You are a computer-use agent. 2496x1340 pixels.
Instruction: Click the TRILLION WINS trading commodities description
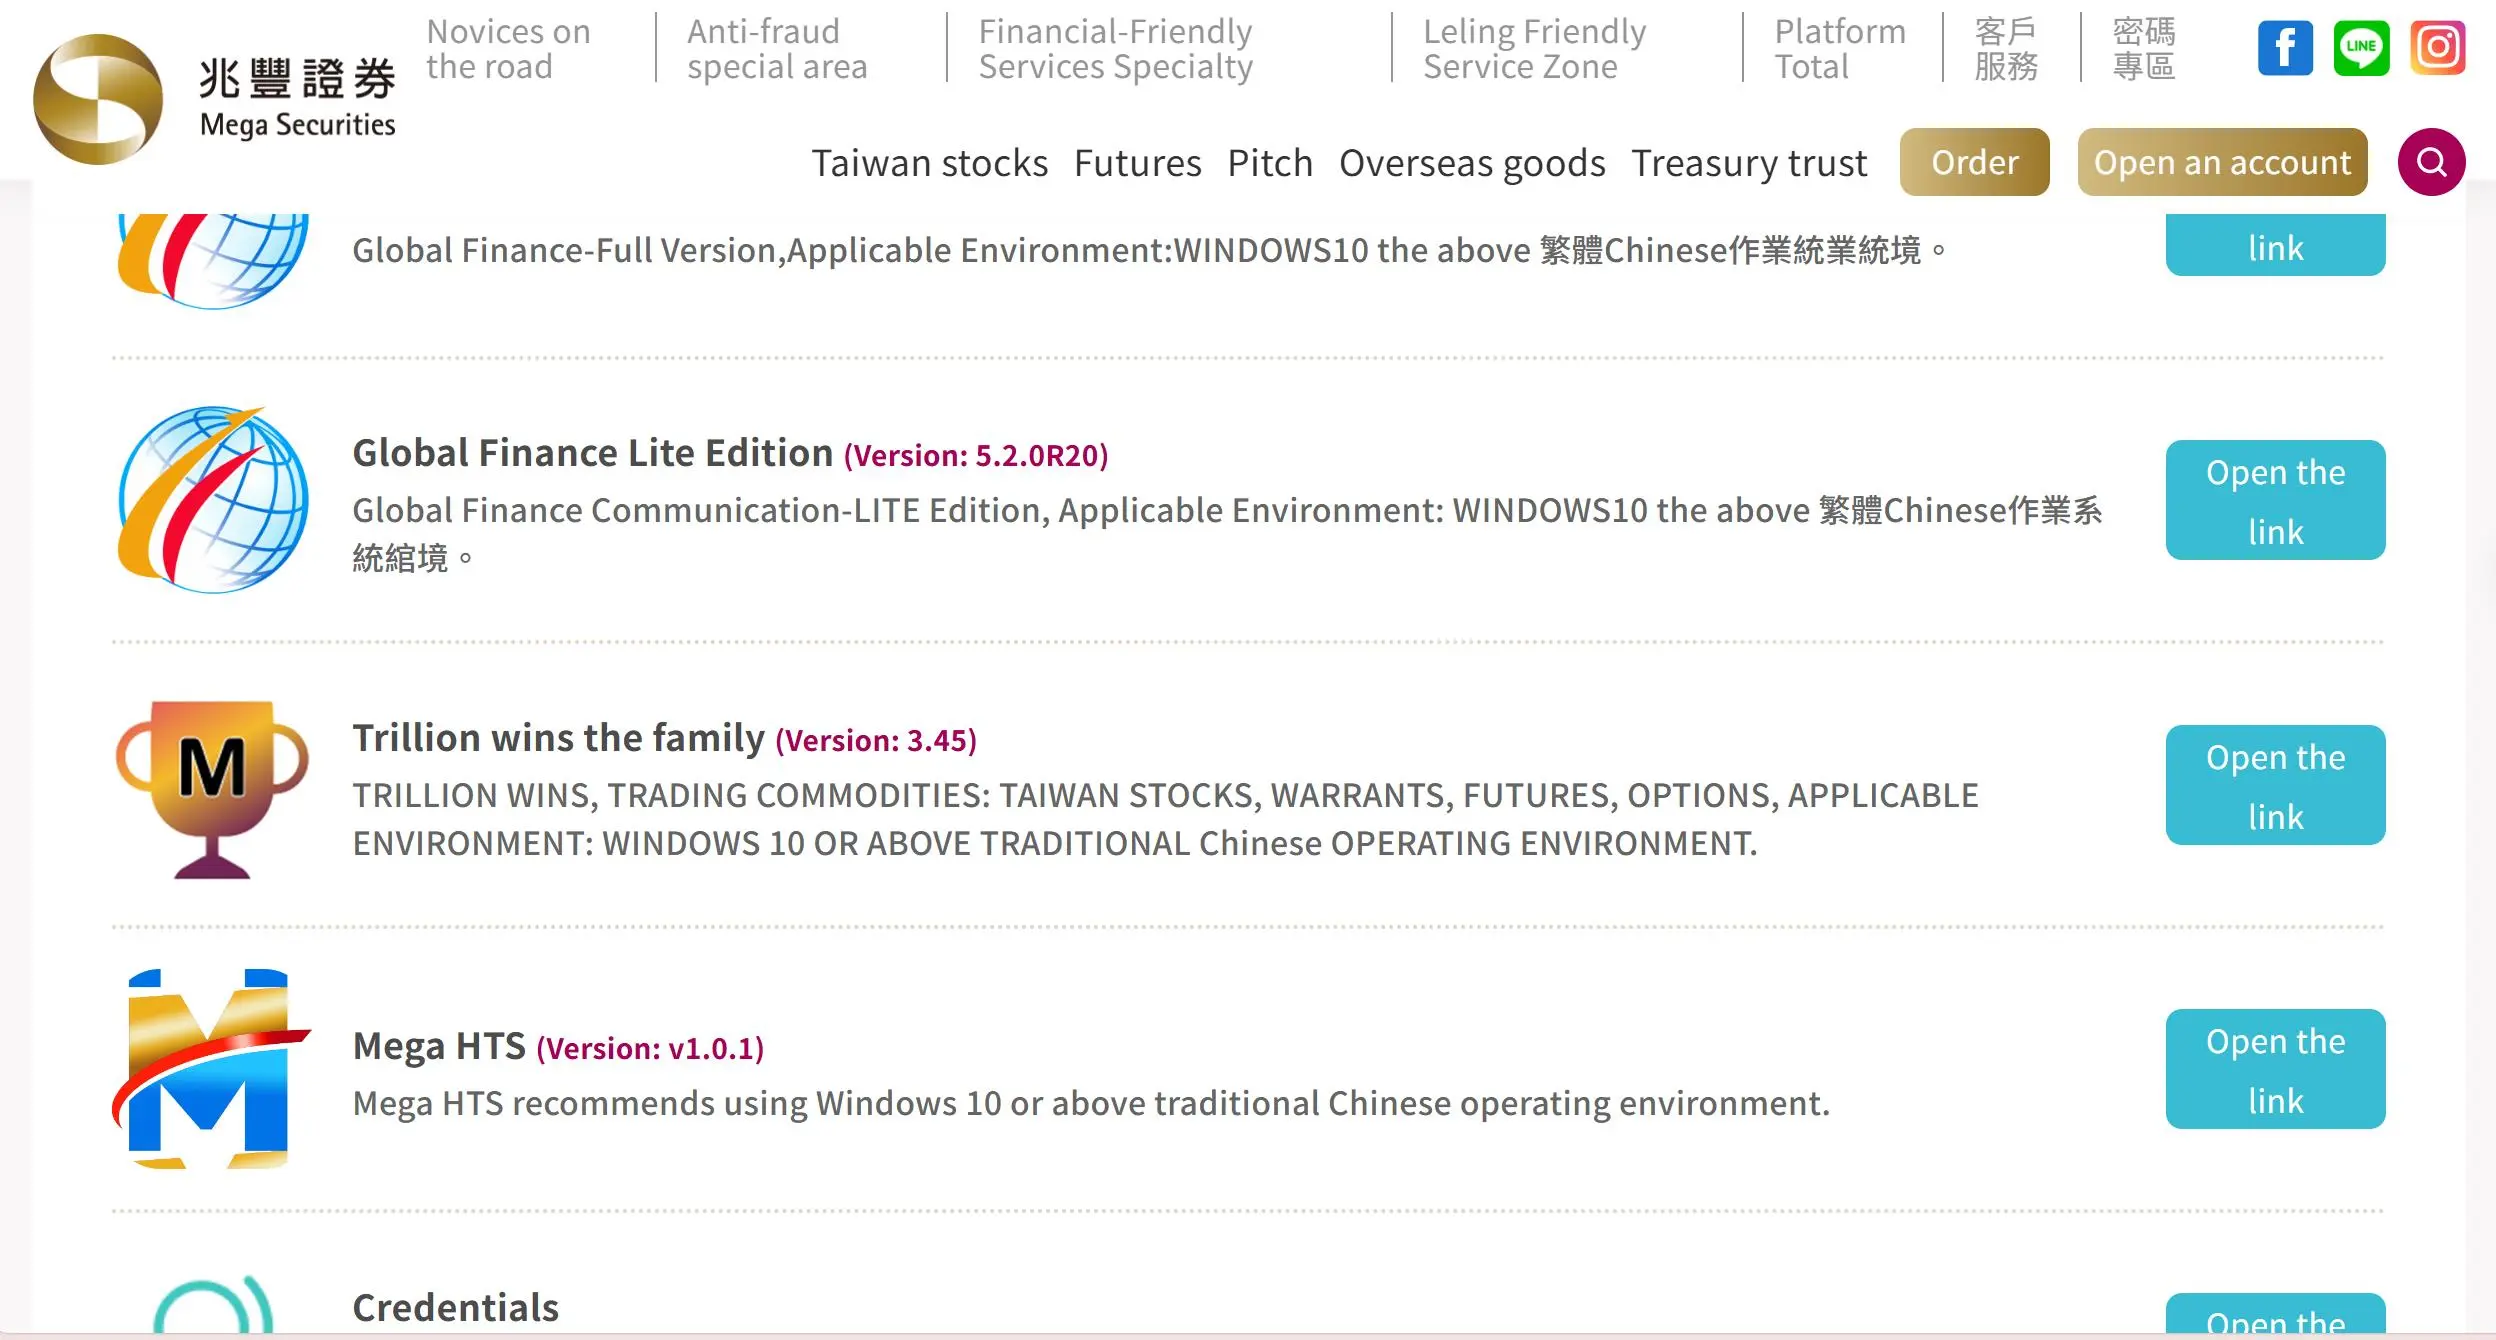(x=1165, y=819)
